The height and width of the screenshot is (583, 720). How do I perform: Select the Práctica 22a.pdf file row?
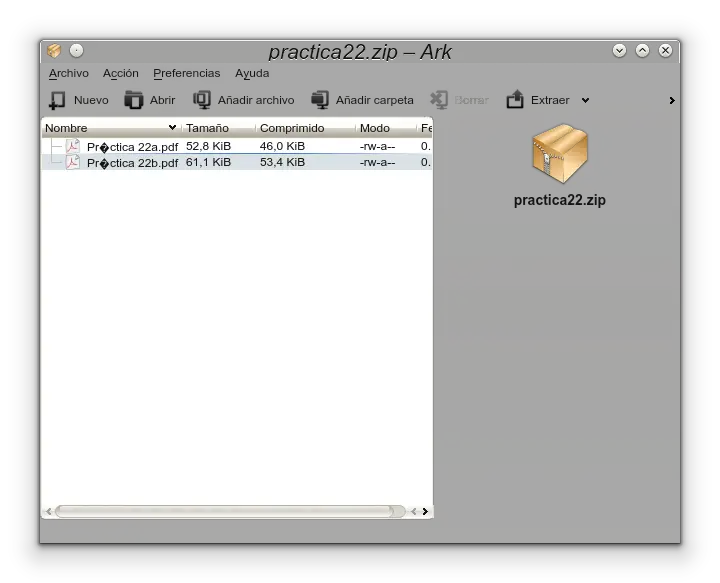(237, 146)
